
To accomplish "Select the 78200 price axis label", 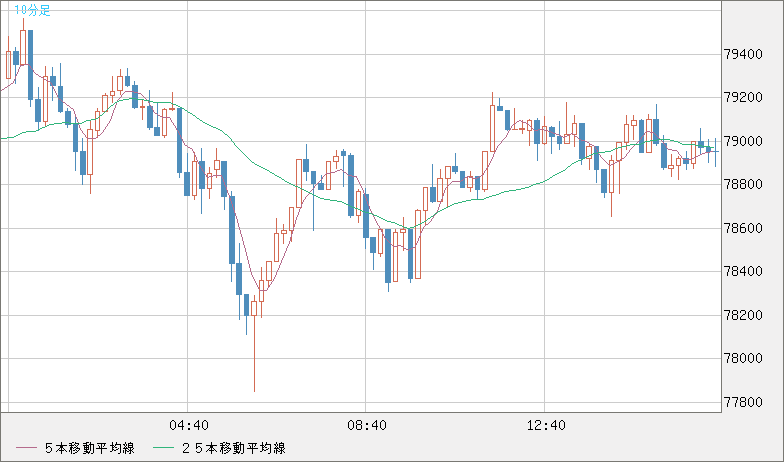I will (744, 315).
